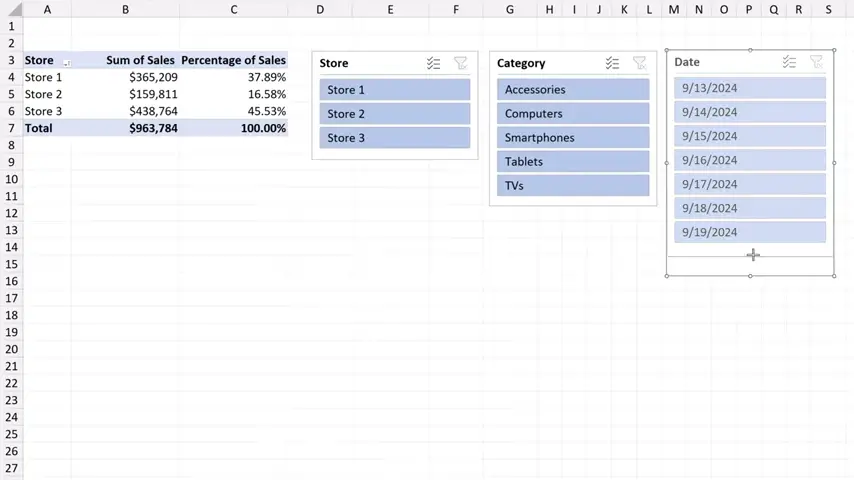
Task: Enable multi-select in the Store slicer
Action: tap(433, 63)
